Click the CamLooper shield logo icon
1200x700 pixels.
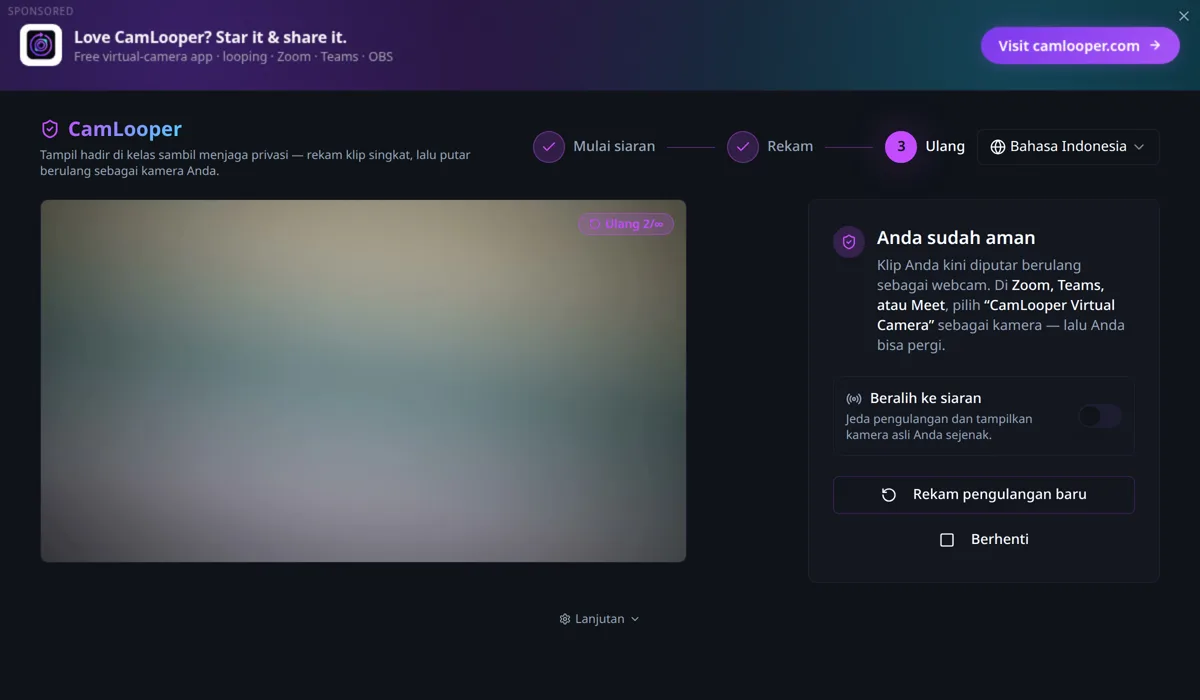[49, 129]
